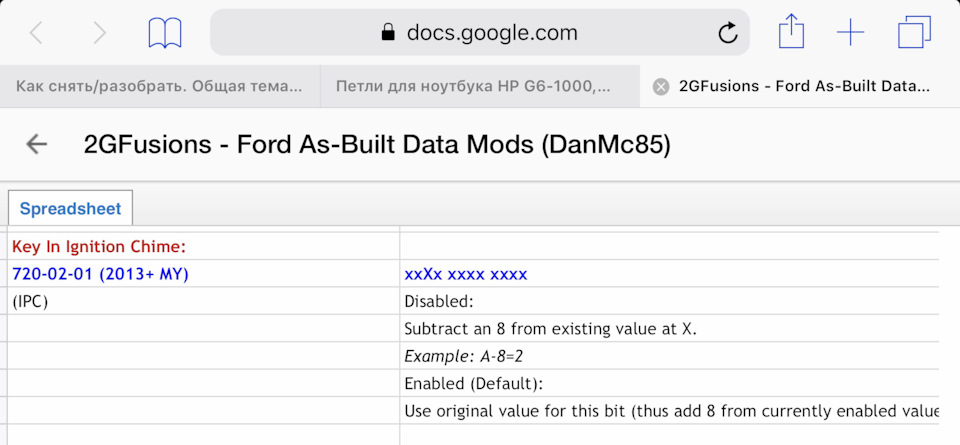Image resolution: width=960 pixels, height=445 pixels.
Task: Switch to Петли для ноутбука HP tab
Action: [x=480, y=86]
